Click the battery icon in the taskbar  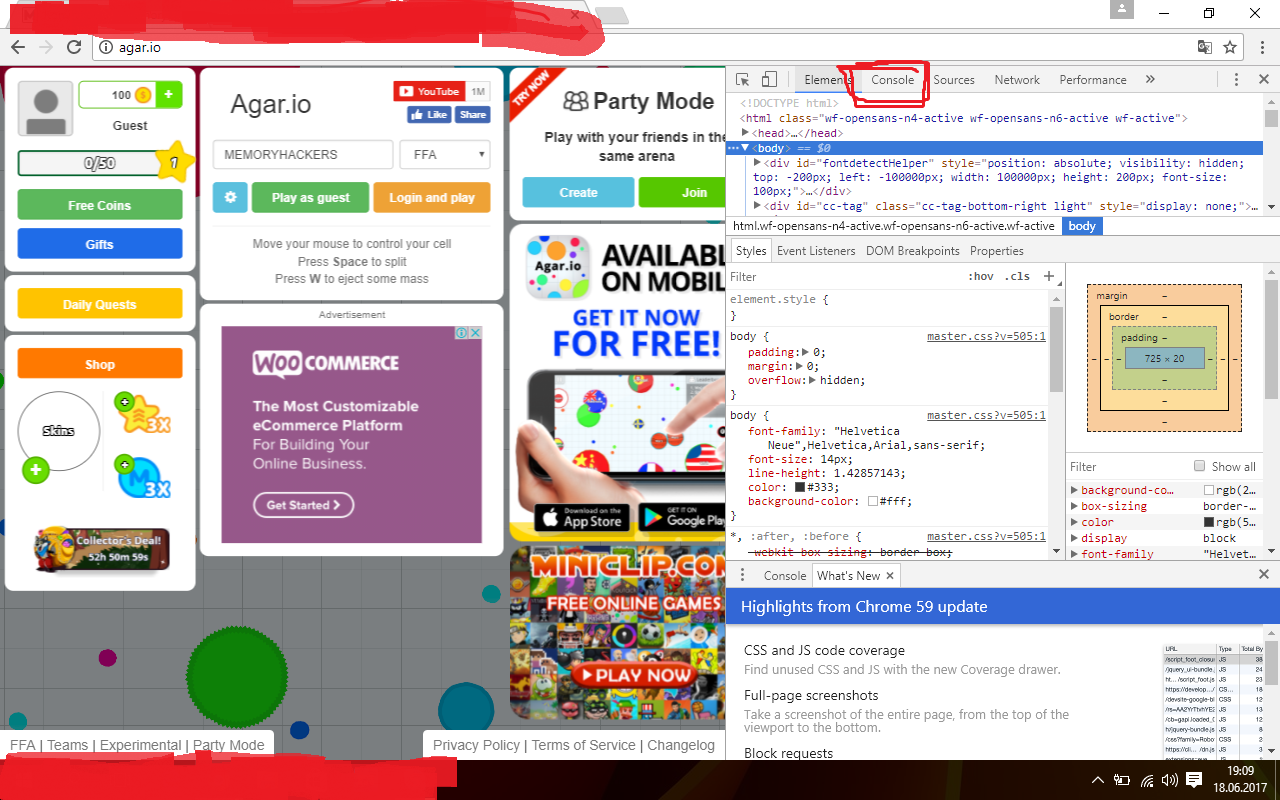1122,780
